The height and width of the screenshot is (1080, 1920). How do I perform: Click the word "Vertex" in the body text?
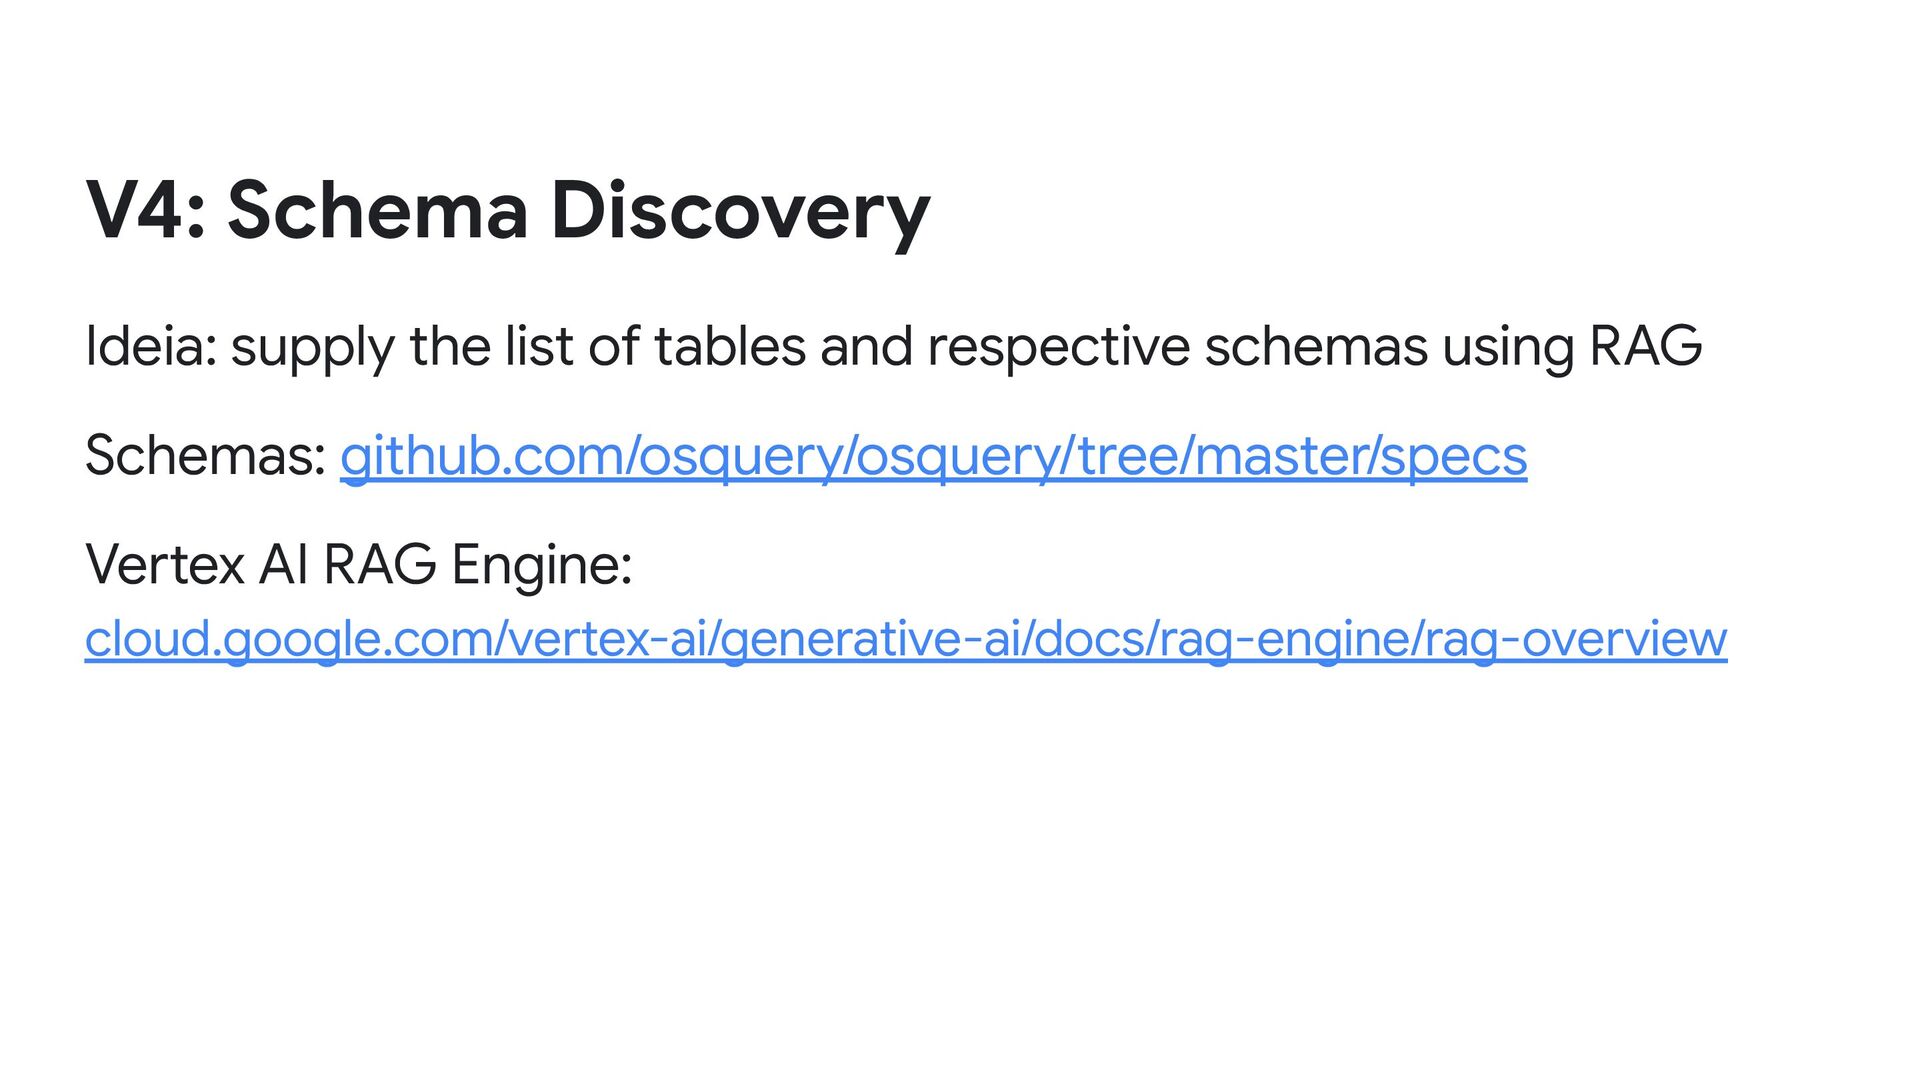[165, 564]
